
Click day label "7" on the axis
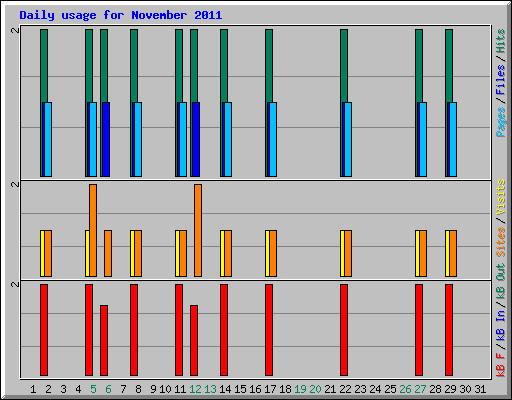pyautogui.click(x=123, y=389)
